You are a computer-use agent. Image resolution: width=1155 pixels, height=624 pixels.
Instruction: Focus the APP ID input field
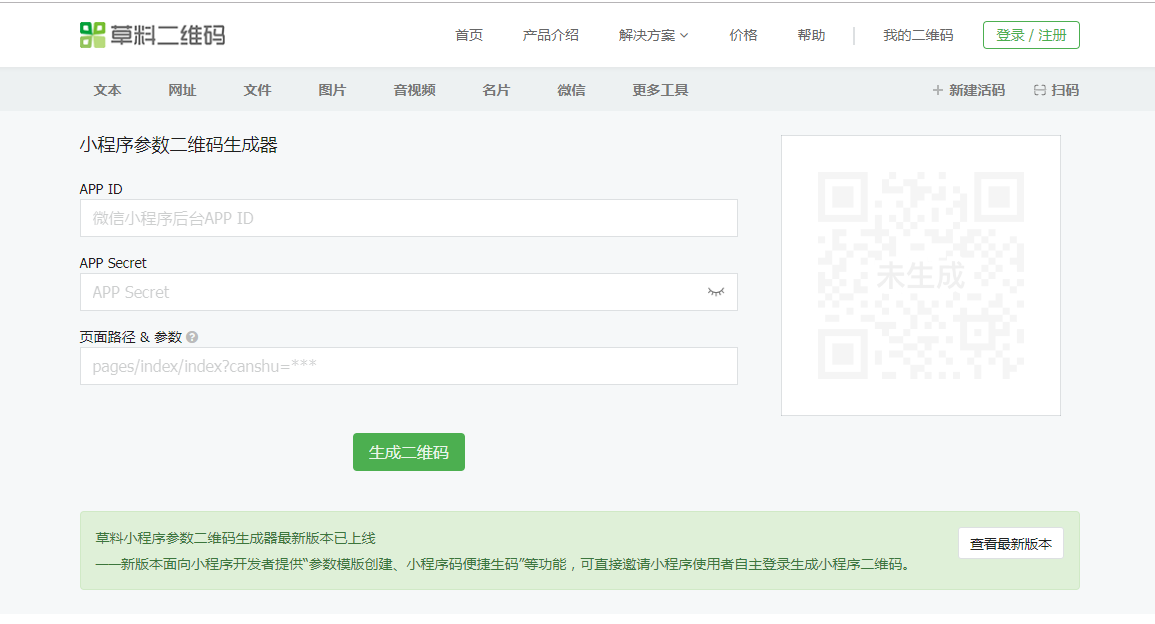(x=409, y=218)
